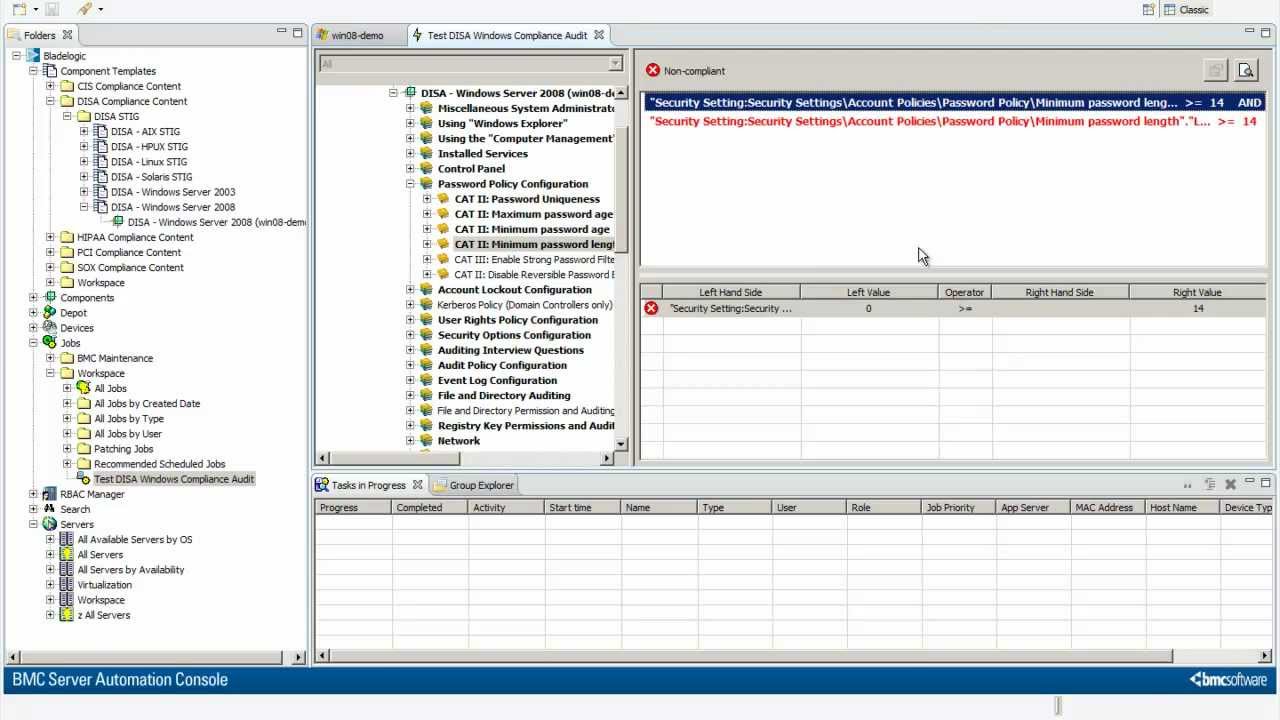Click All Available Servers by OS icon
Viewport: 1280px width, 720px height.
pyautogui.click(x=66, y=539)
